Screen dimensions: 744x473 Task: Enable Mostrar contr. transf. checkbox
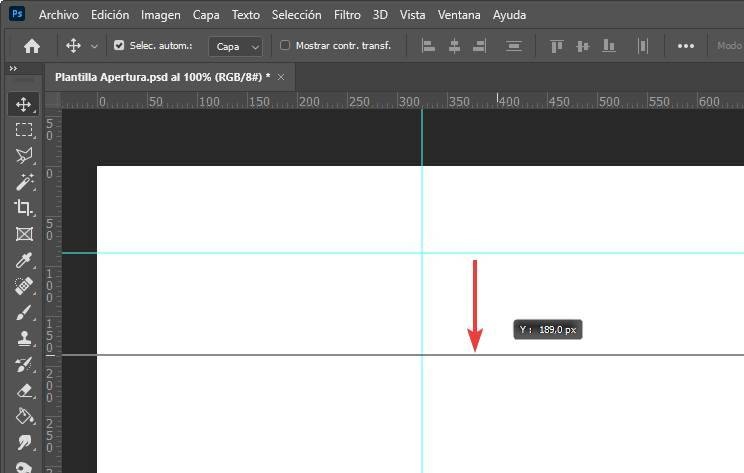click(x=285, y=46)
